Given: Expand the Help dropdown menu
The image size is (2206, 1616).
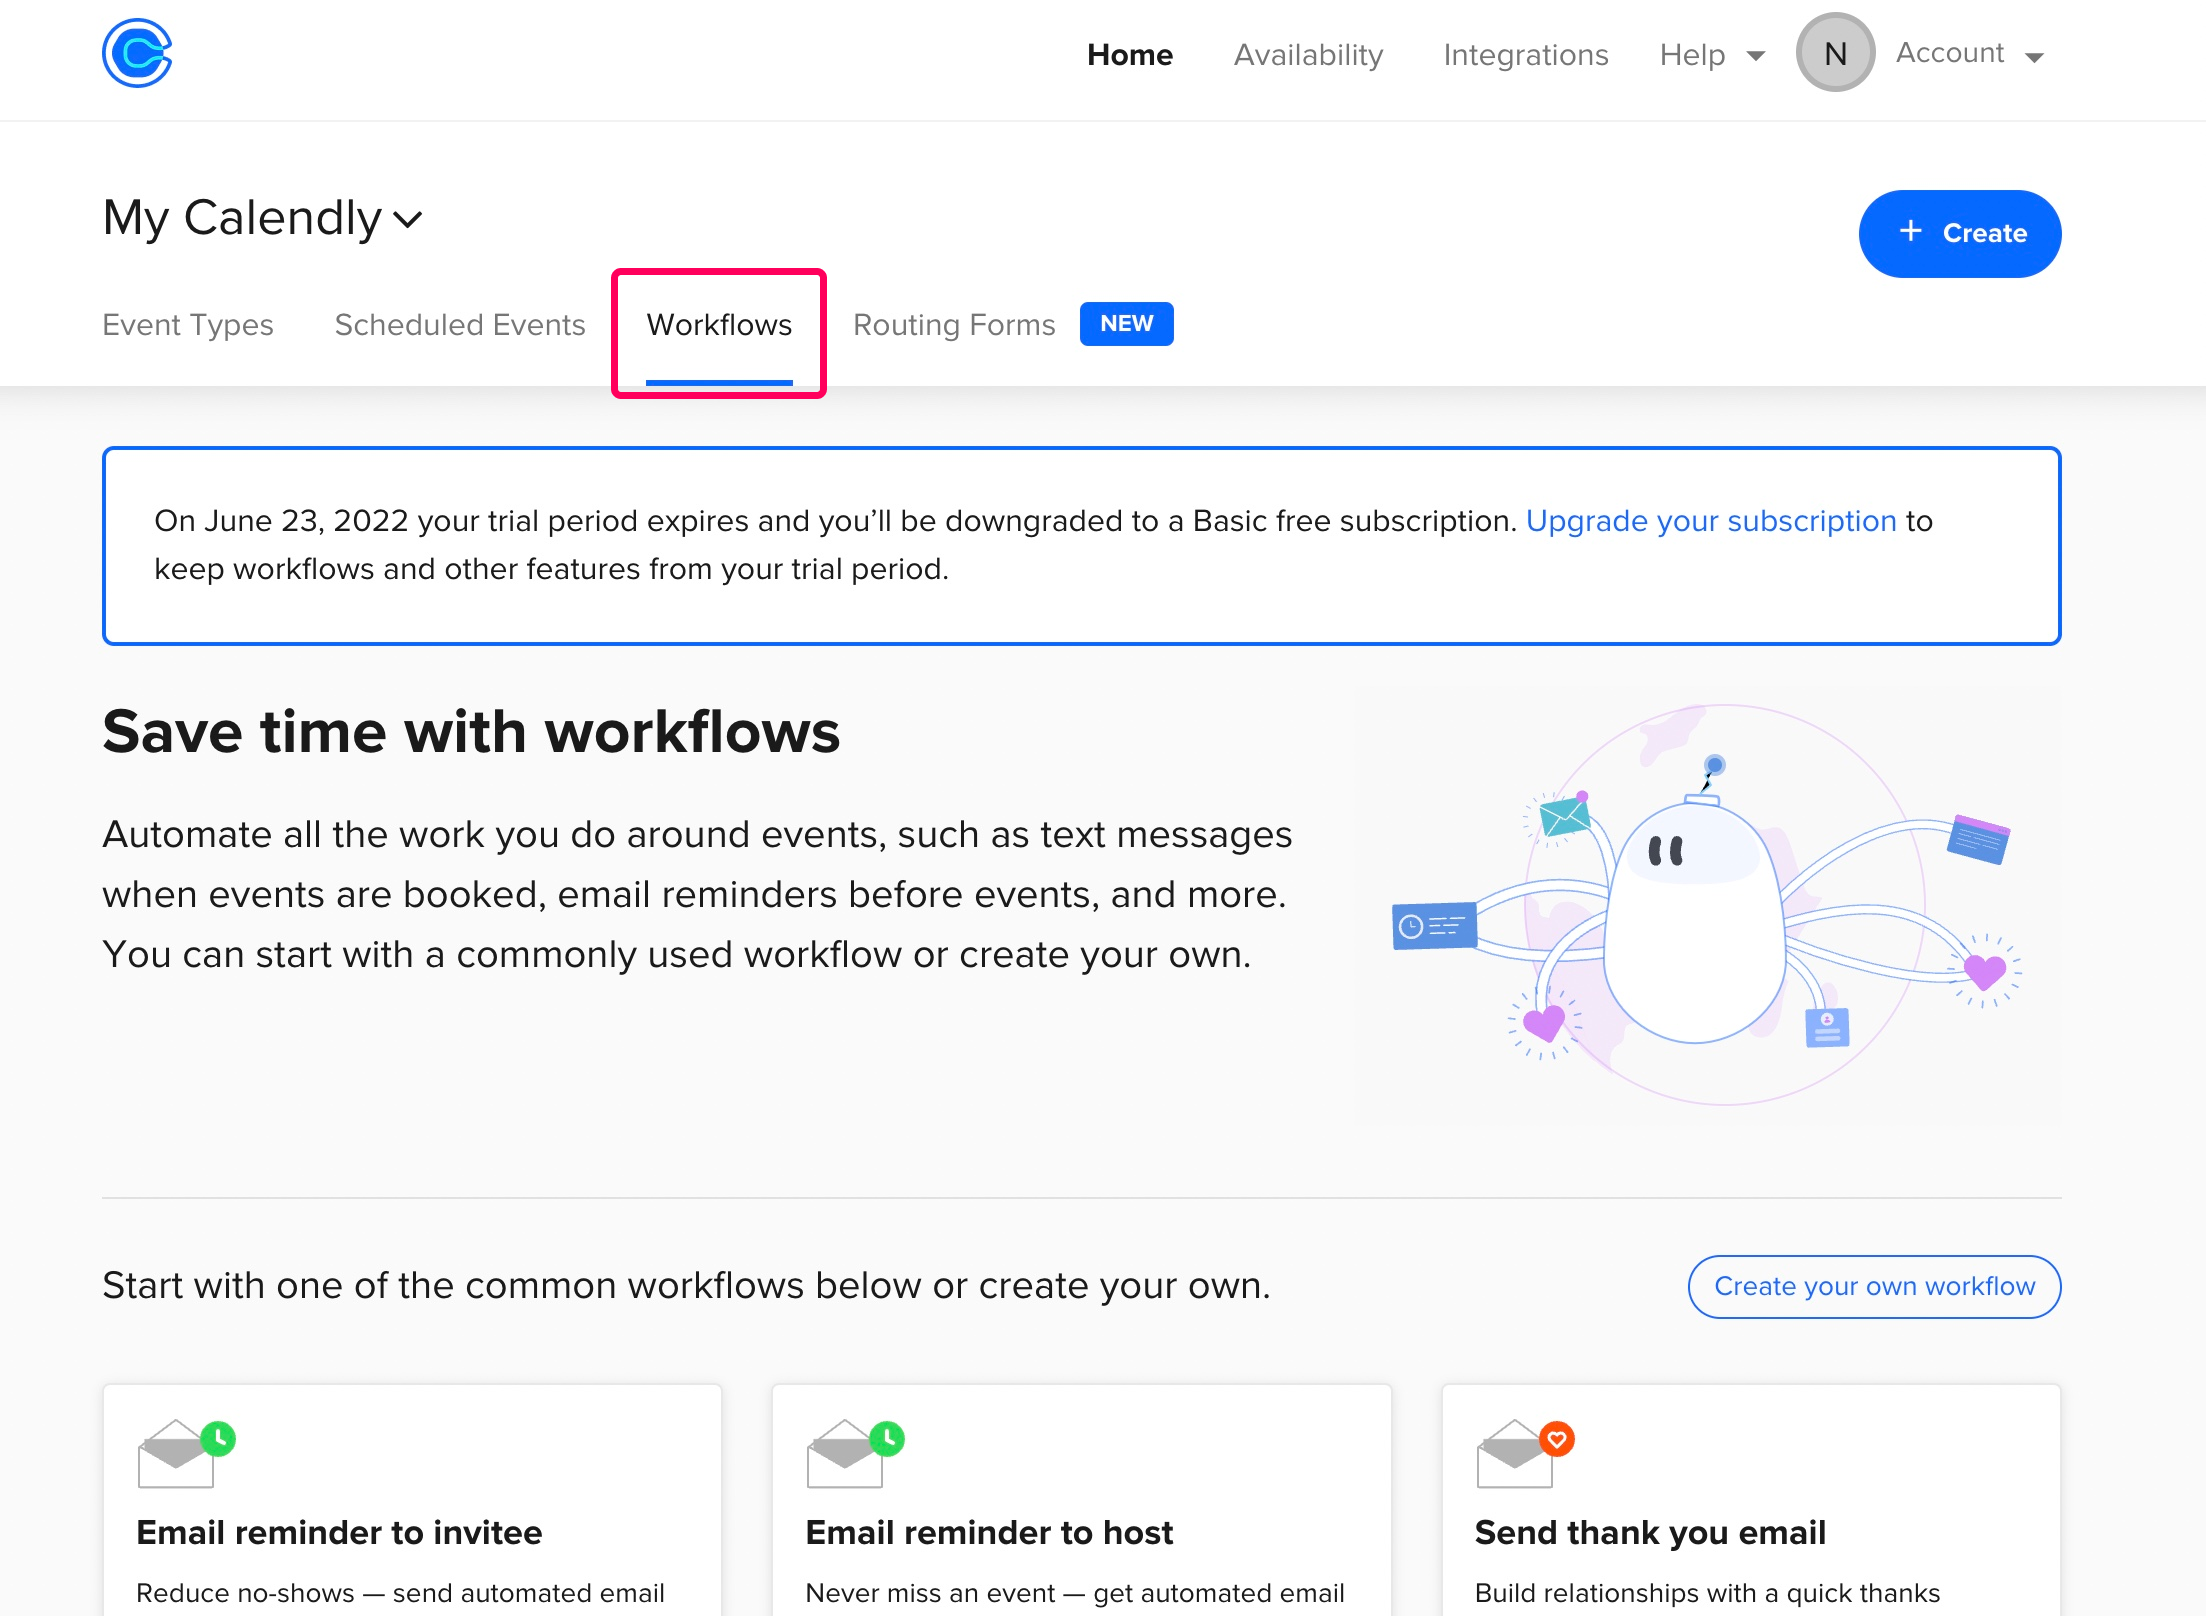Looking at the screenshot, I should pos(1712,55).
